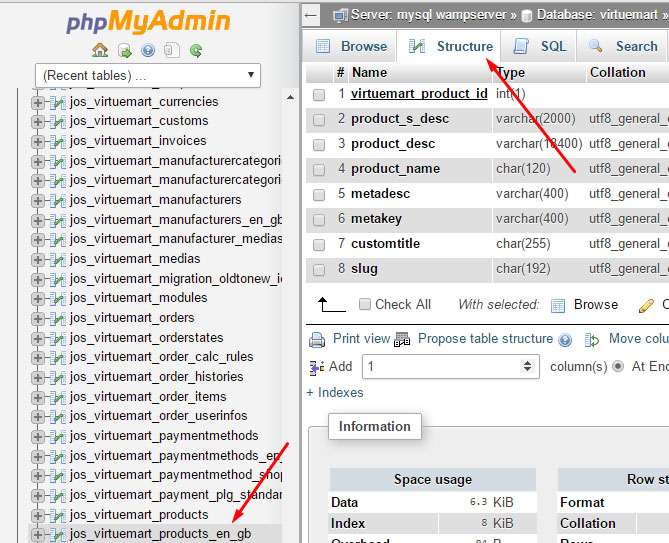Check the product_name column checkbox

click(x=319, y=170)
